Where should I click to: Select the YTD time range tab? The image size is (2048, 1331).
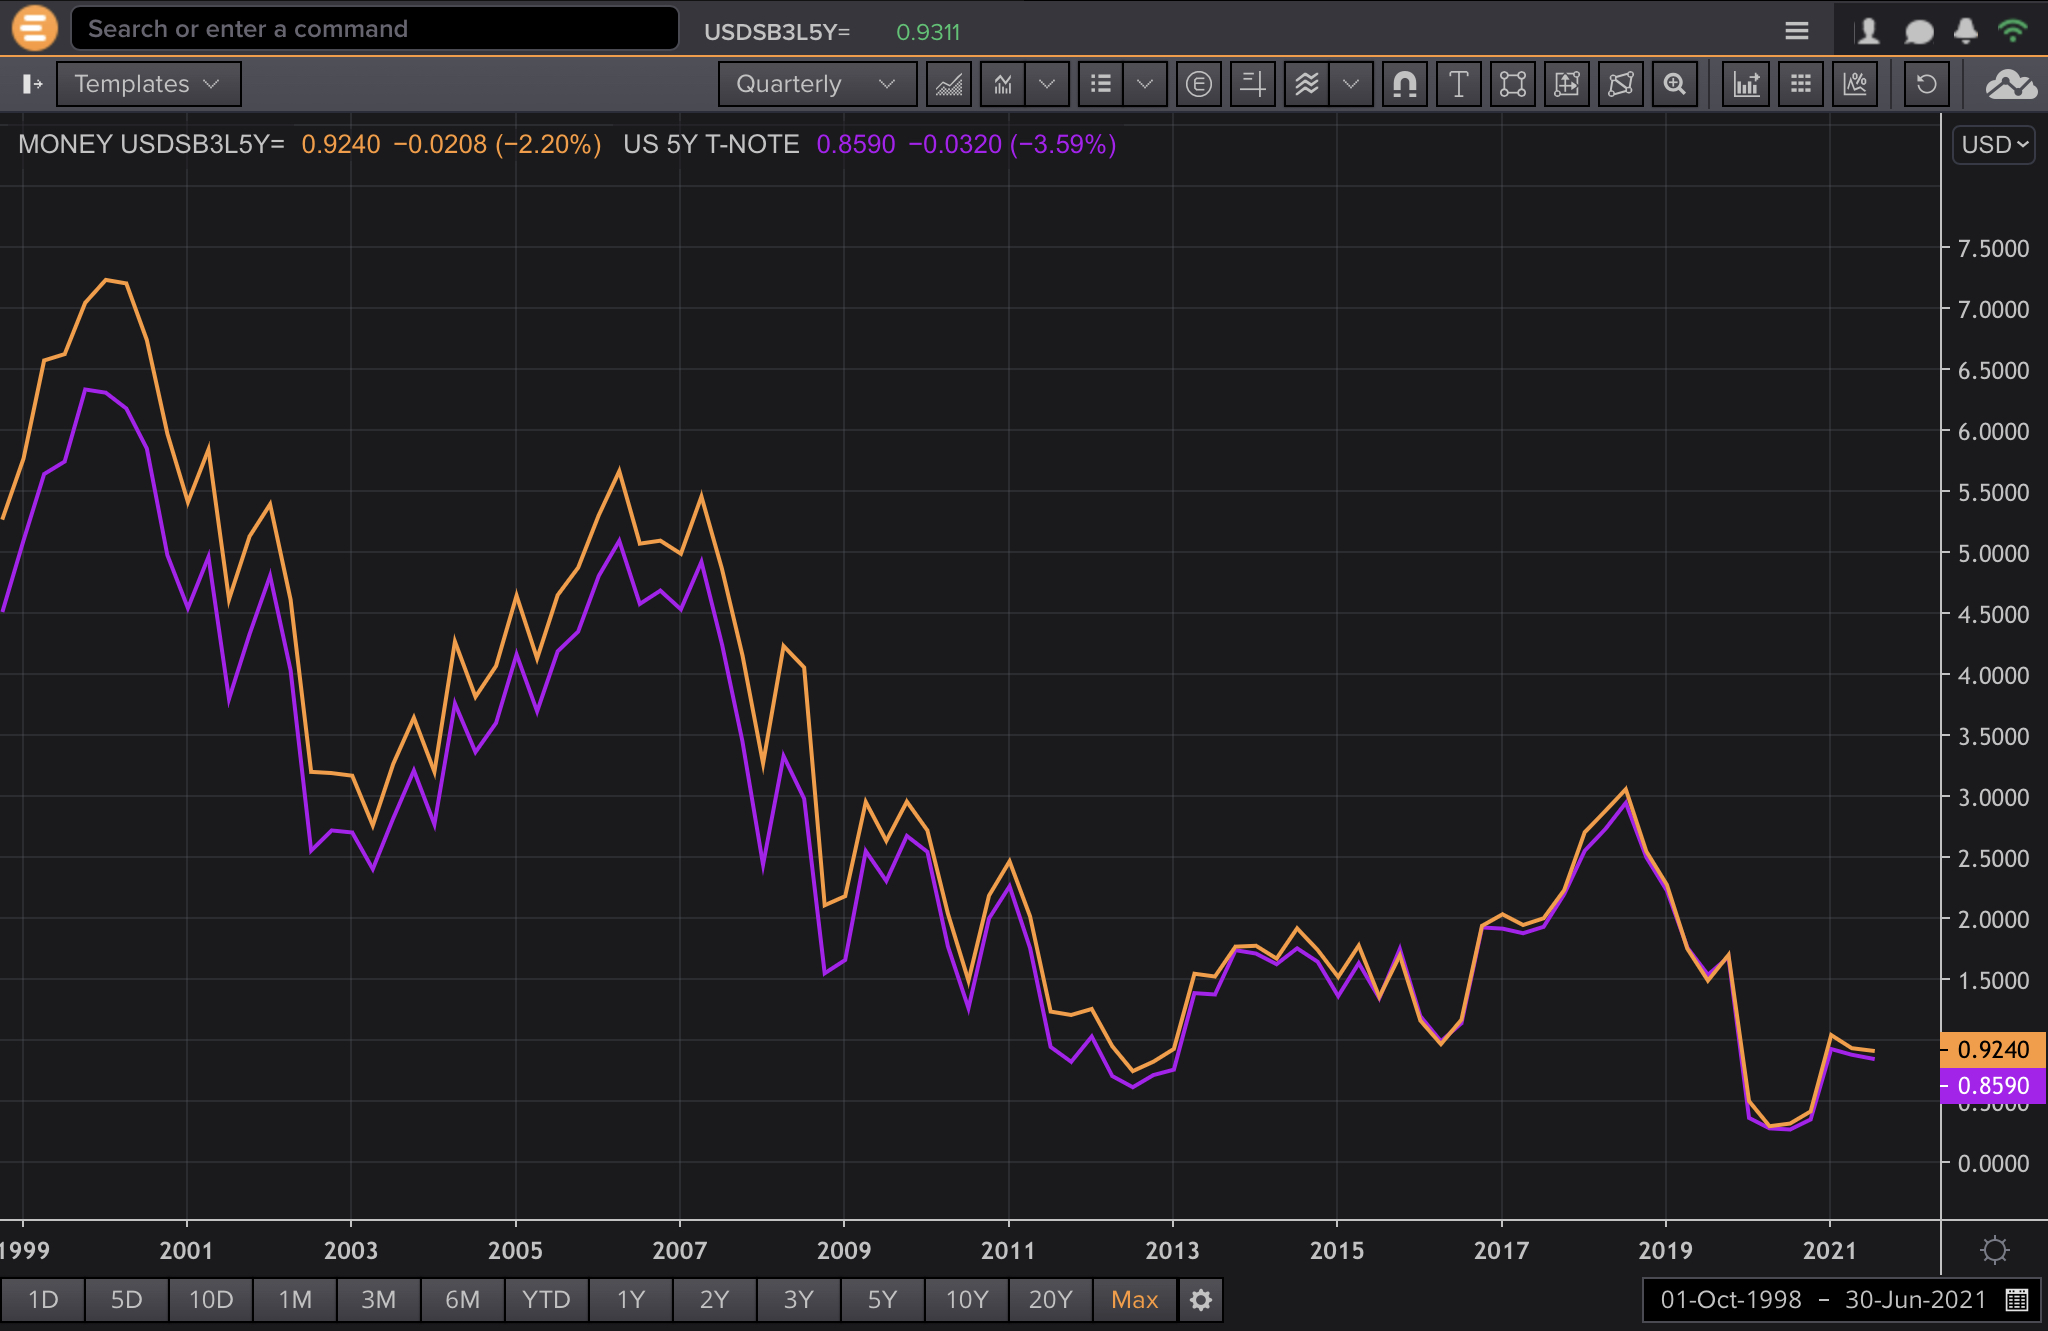(x=546, y=1299)
